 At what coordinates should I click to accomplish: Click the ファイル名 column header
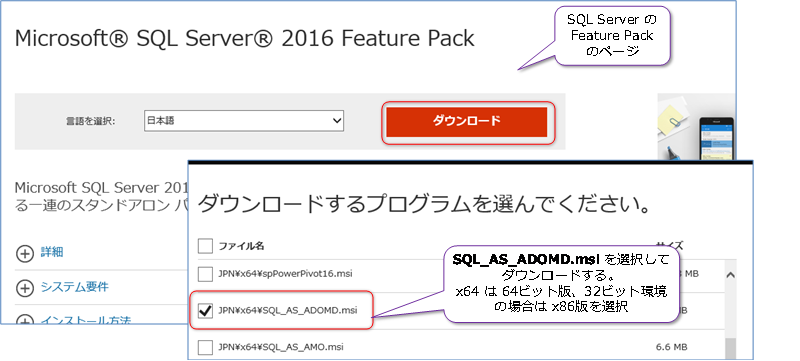[x=241, y=246]
